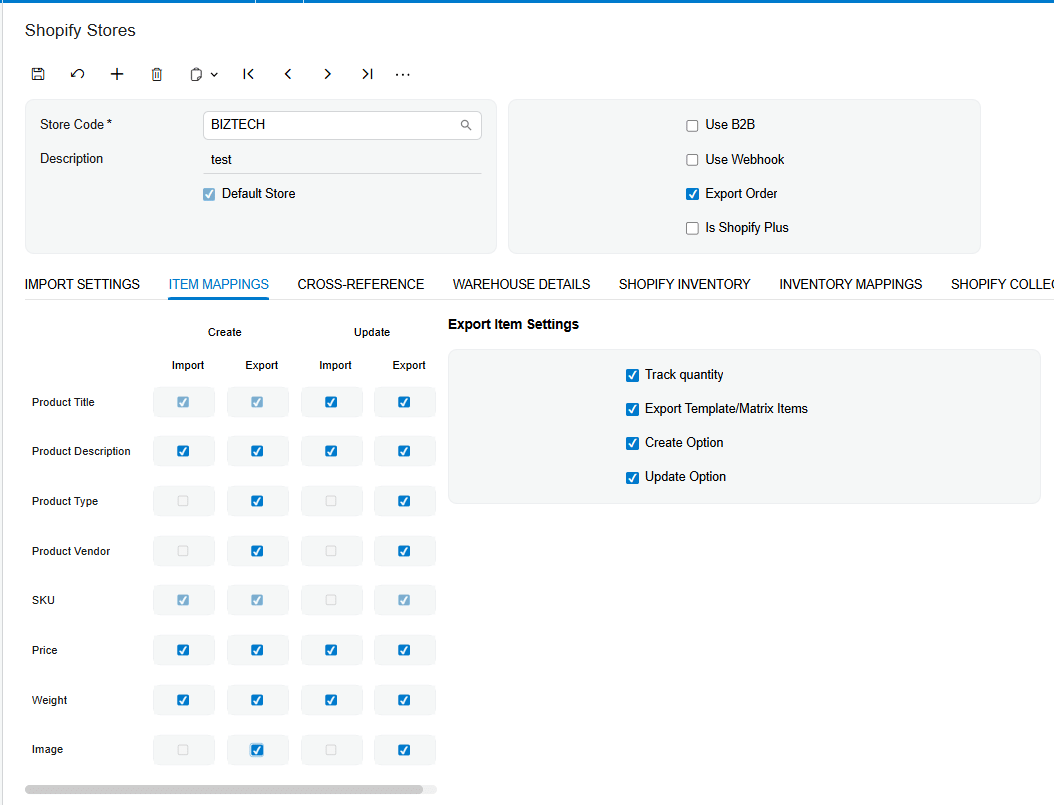
Task: Click the horizontal scrollbar under item mappings
Action: click(224, 790)
